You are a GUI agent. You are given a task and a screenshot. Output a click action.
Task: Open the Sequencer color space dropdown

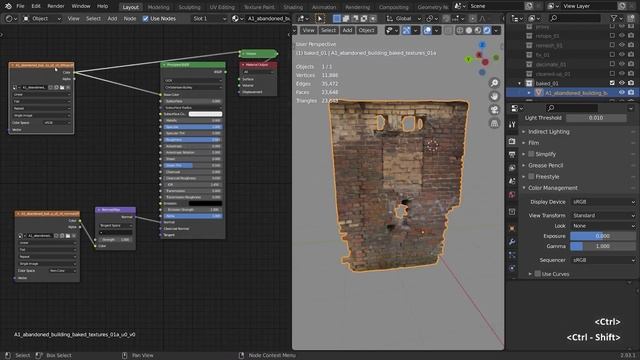coord(603,260)
